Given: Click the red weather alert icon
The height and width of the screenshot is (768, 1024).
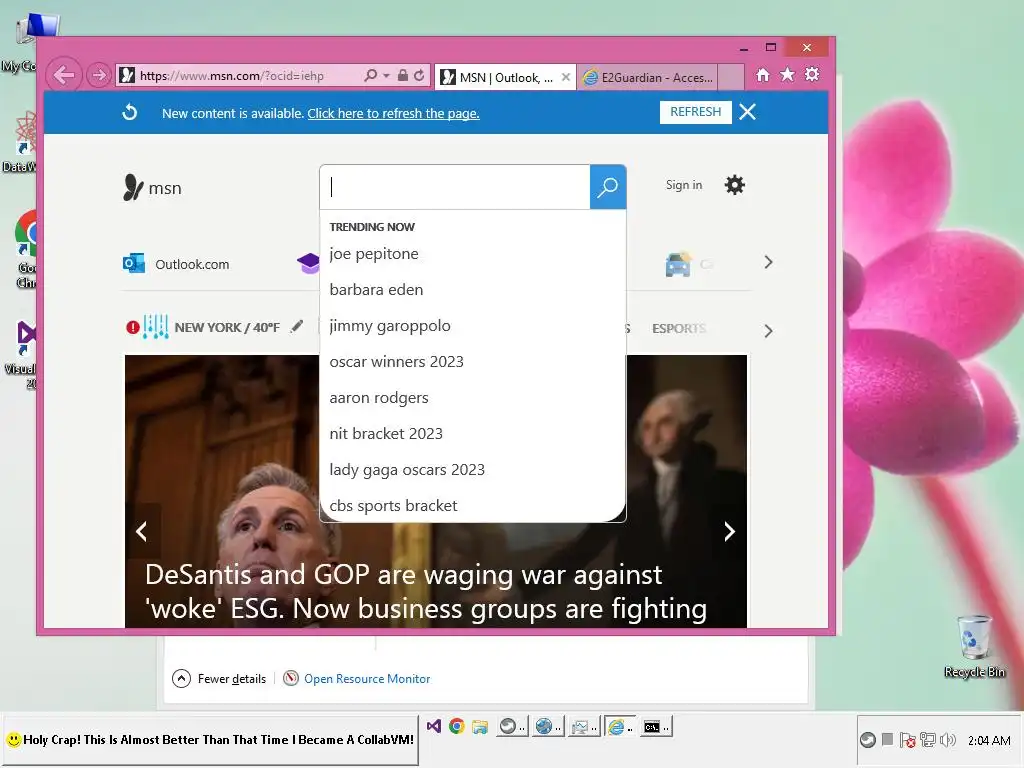Looking at the screenshot, I should pos(133,327).
